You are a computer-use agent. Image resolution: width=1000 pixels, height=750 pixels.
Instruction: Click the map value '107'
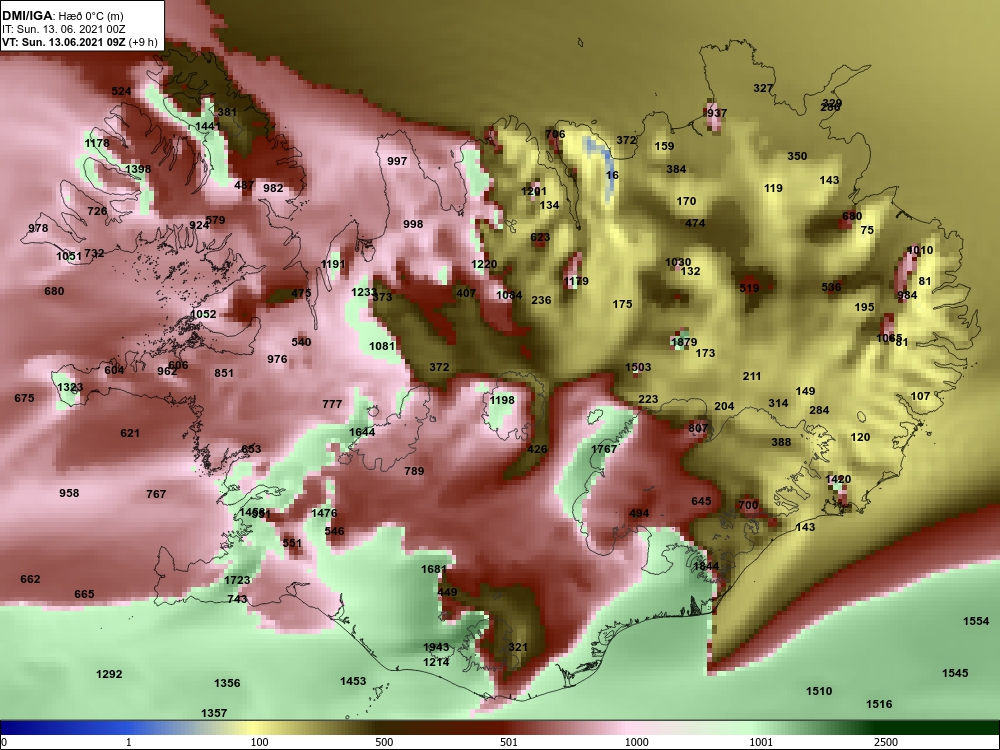(920, 396)
